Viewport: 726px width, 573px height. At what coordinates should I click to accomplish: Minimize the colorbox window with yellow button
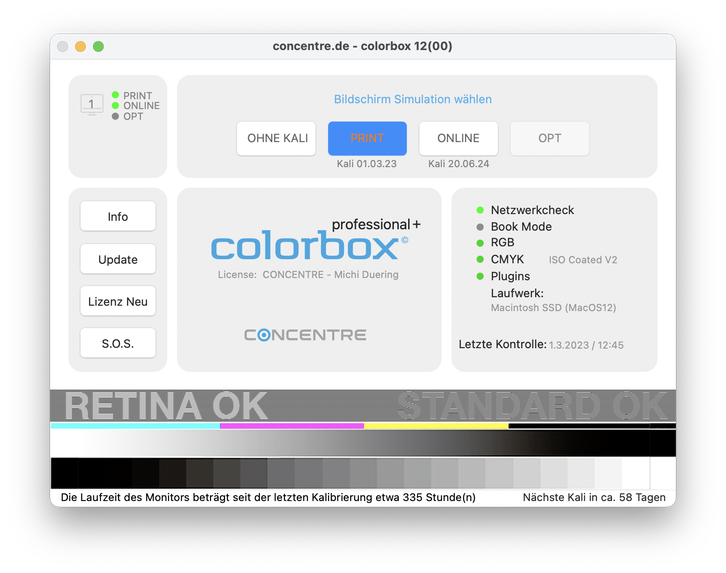pyautogui.click(x=81, y=46)
